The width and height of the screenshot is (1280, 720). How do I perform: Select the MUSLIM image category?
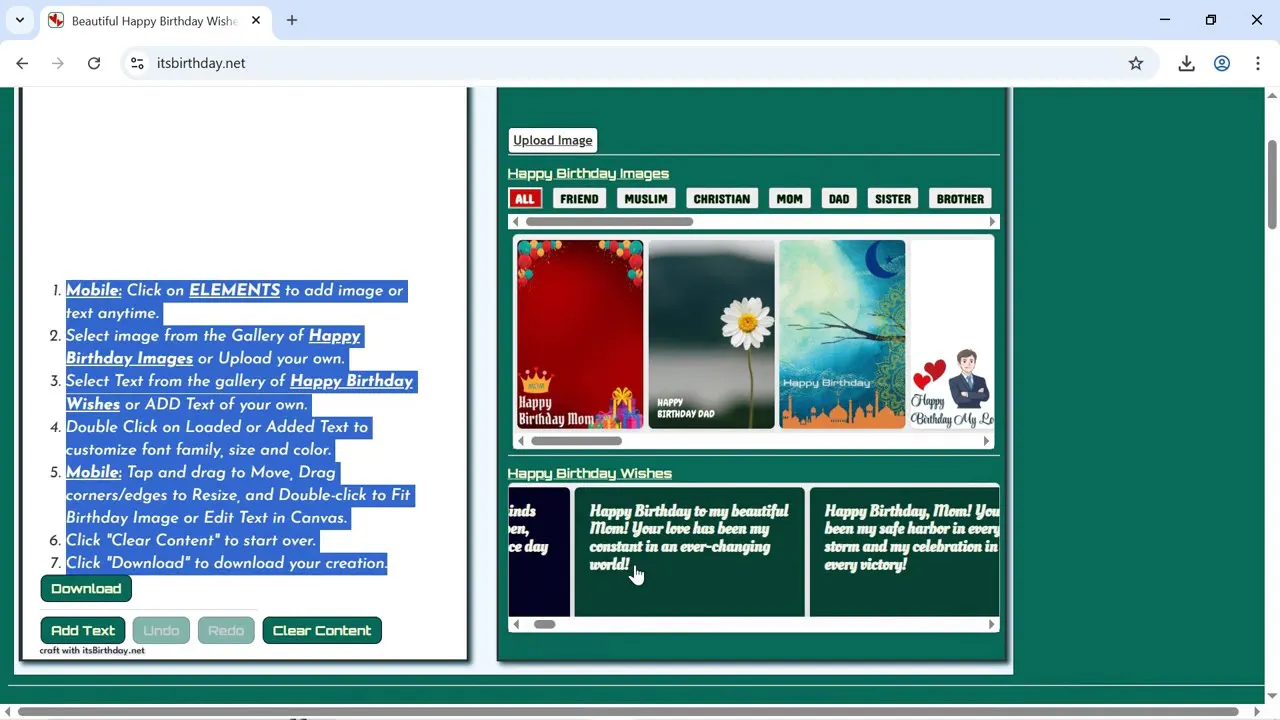pyautogui.click(x=646, y=199)
